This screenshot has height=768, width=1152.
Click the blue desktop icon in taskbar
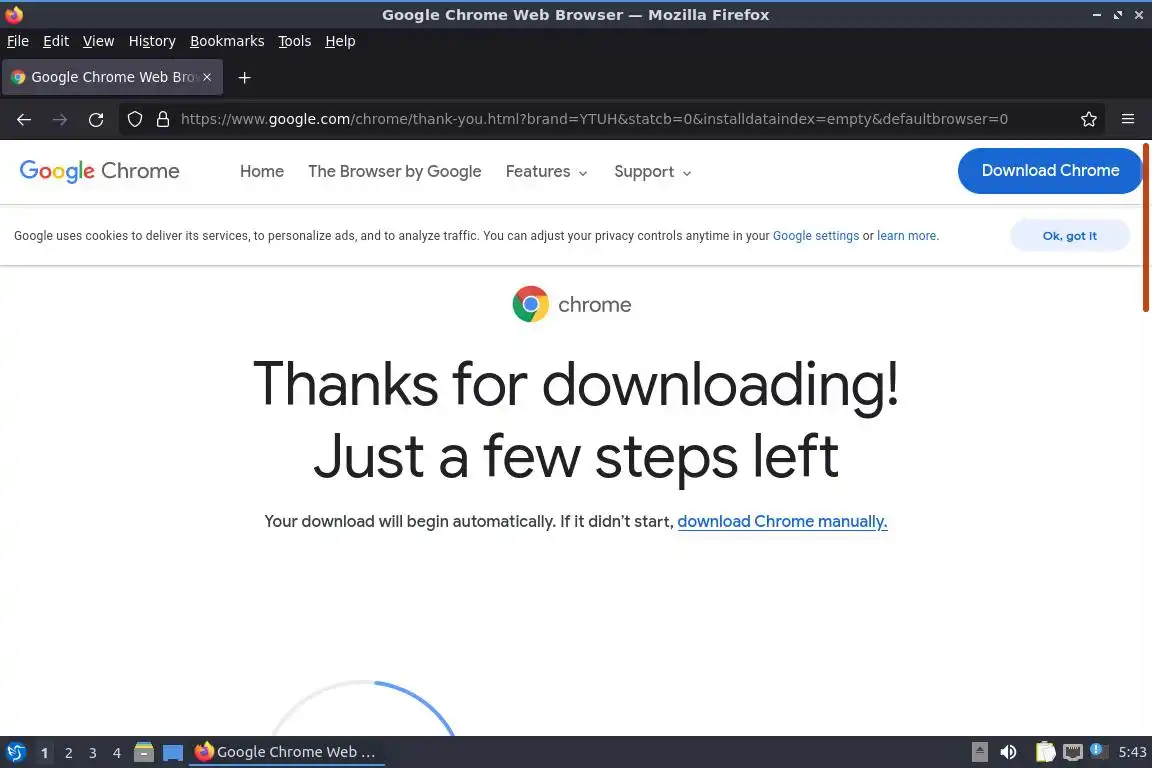click(x=173, y=753)
